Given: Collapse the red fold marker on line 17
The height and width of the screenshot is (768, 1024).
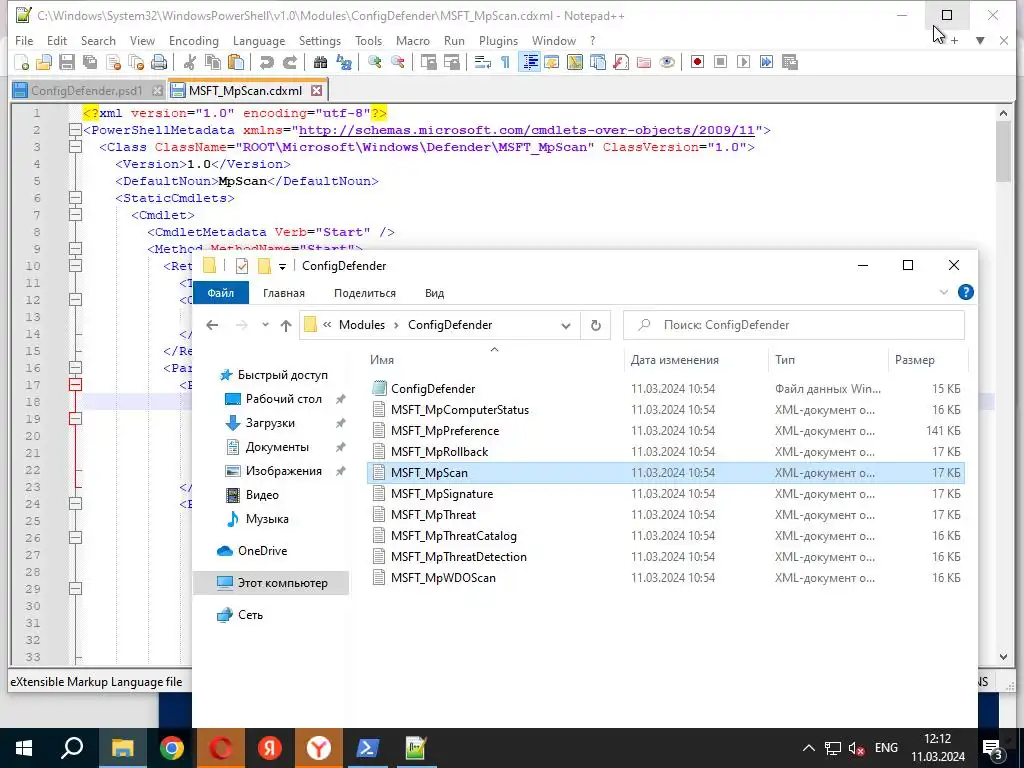Looking at the screenshot, I should tap(75, 385).
